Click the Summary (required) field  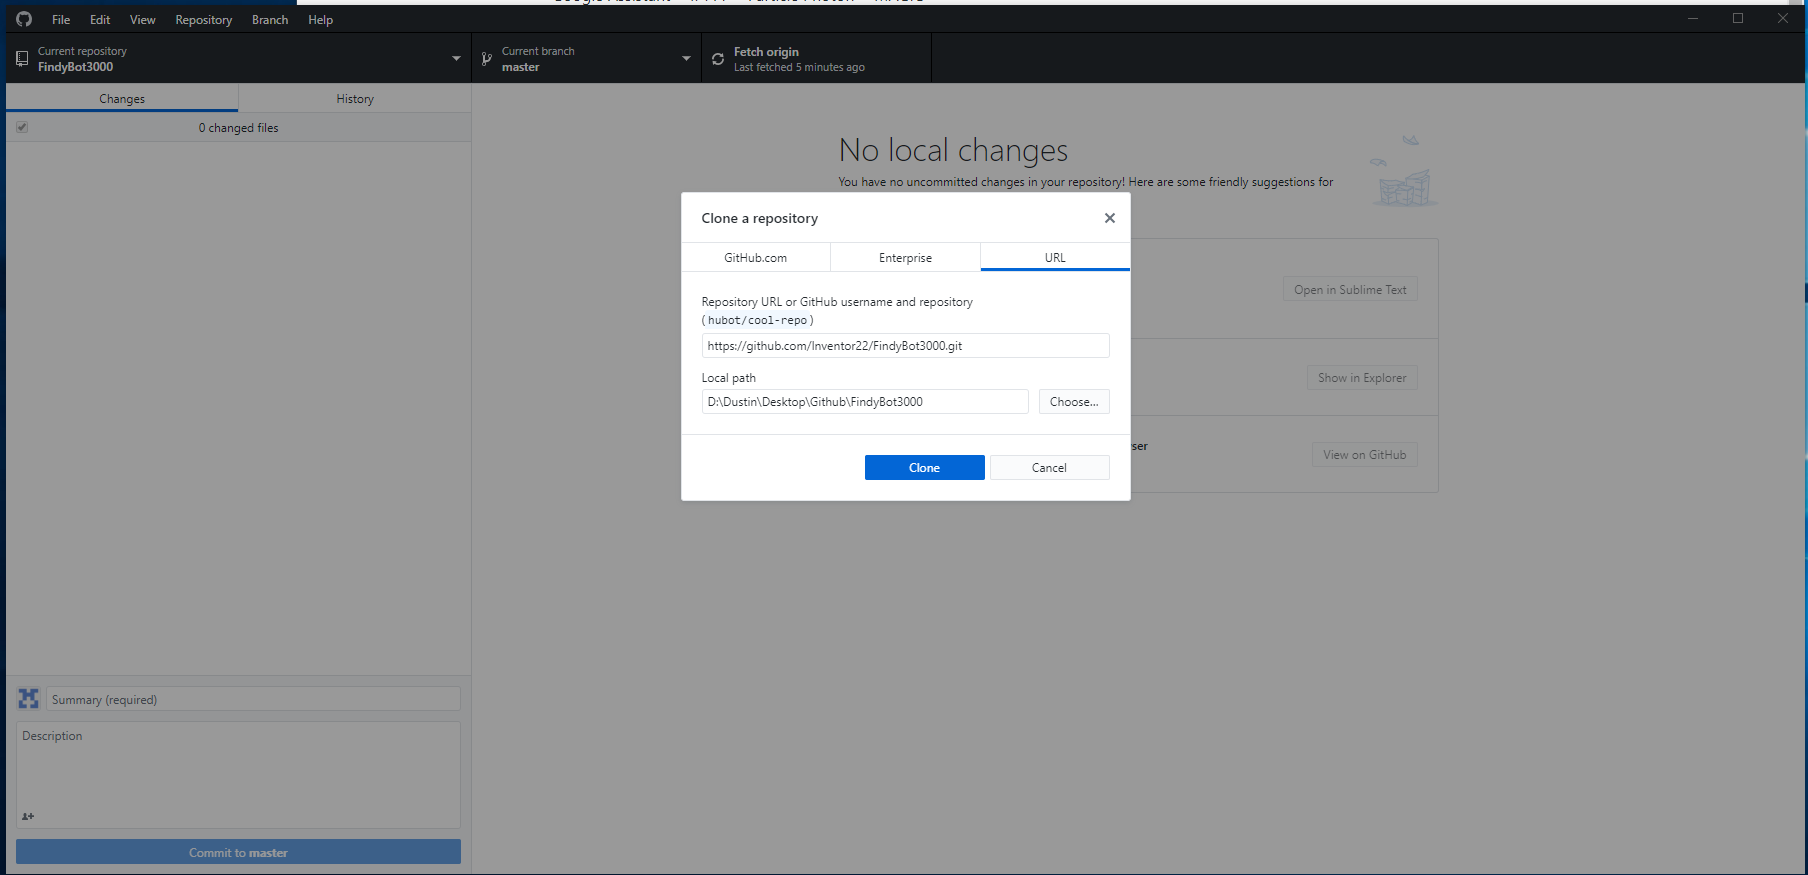click(x=253, y=699)
